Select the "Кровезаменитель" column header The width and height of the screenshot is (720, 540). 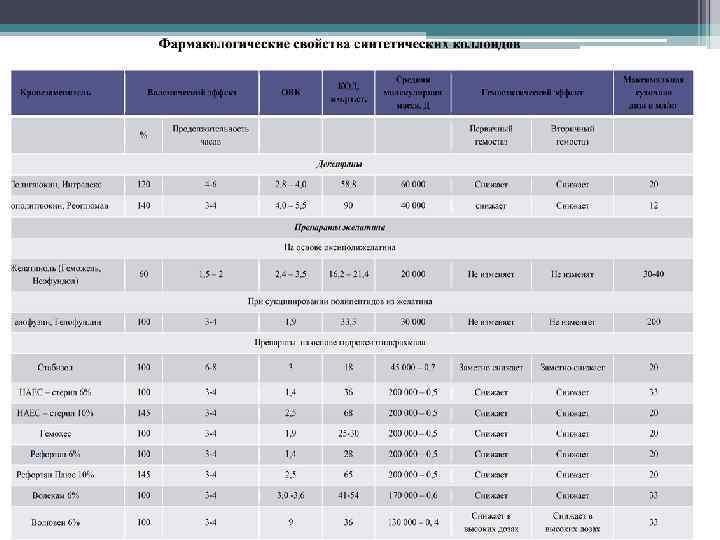point(68,92)
